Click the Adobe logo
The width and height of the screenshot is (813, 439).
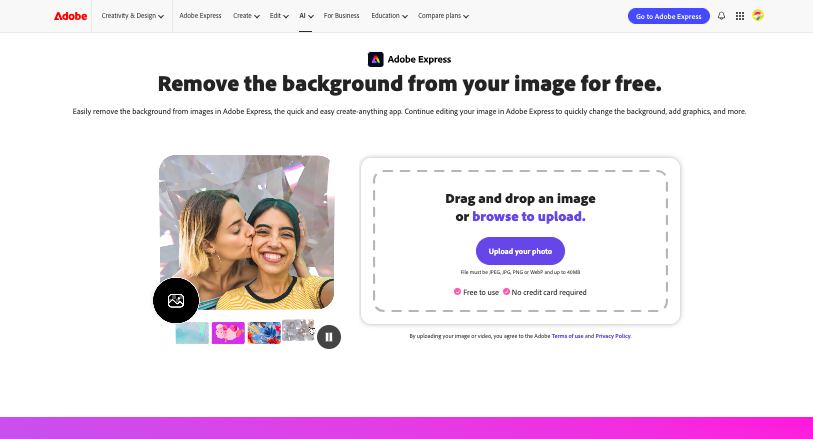point(71,16)
